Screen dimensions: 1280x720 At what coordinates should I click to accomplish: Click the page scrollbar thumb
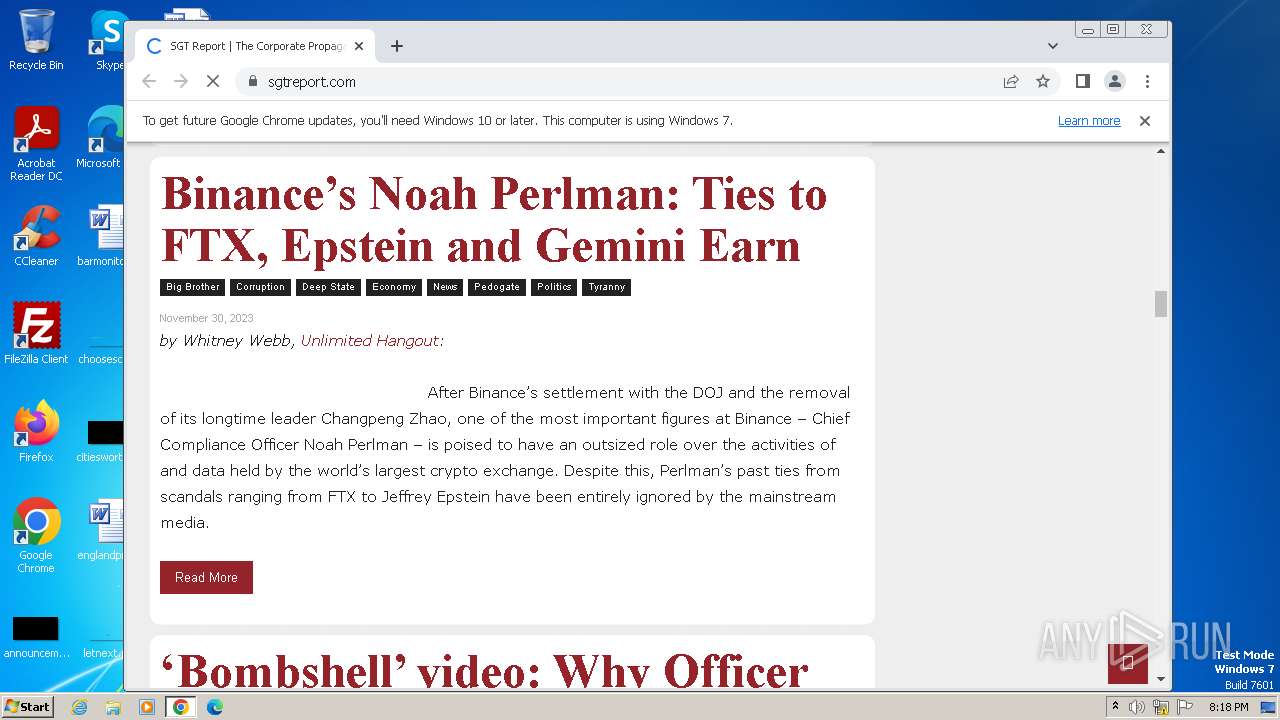[1160, 304]
